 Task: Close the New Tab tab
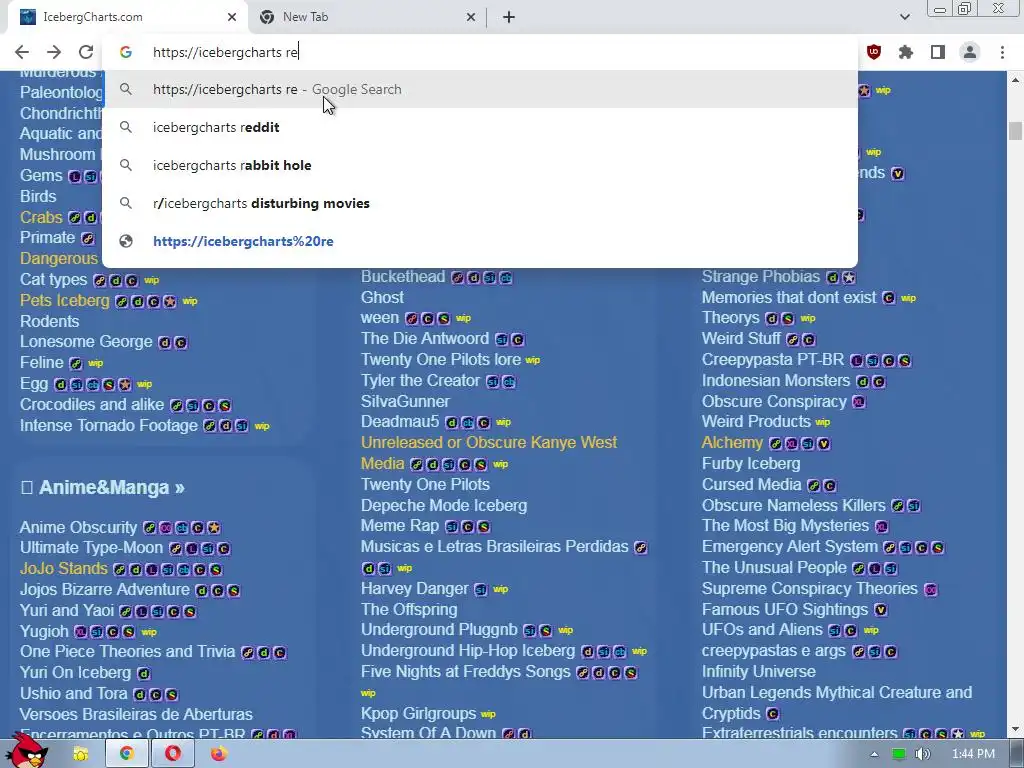[x=471, y=17]
